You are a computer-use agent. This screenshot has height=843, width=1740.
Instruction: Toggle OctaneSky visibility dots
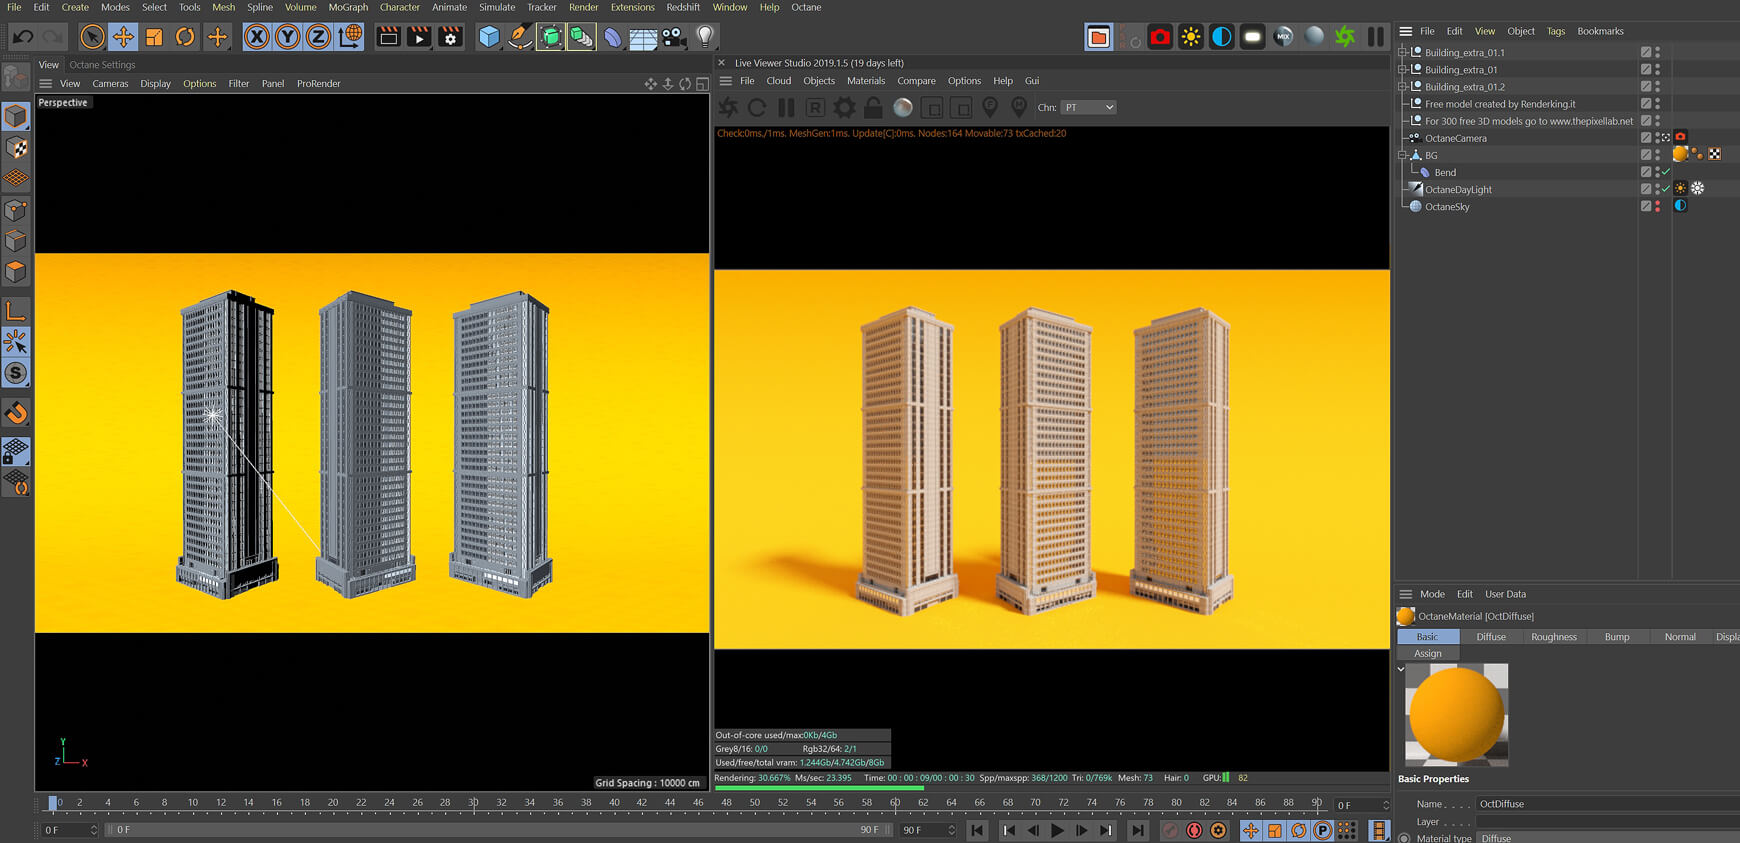pyautogui.click(x=1657, y=206)
